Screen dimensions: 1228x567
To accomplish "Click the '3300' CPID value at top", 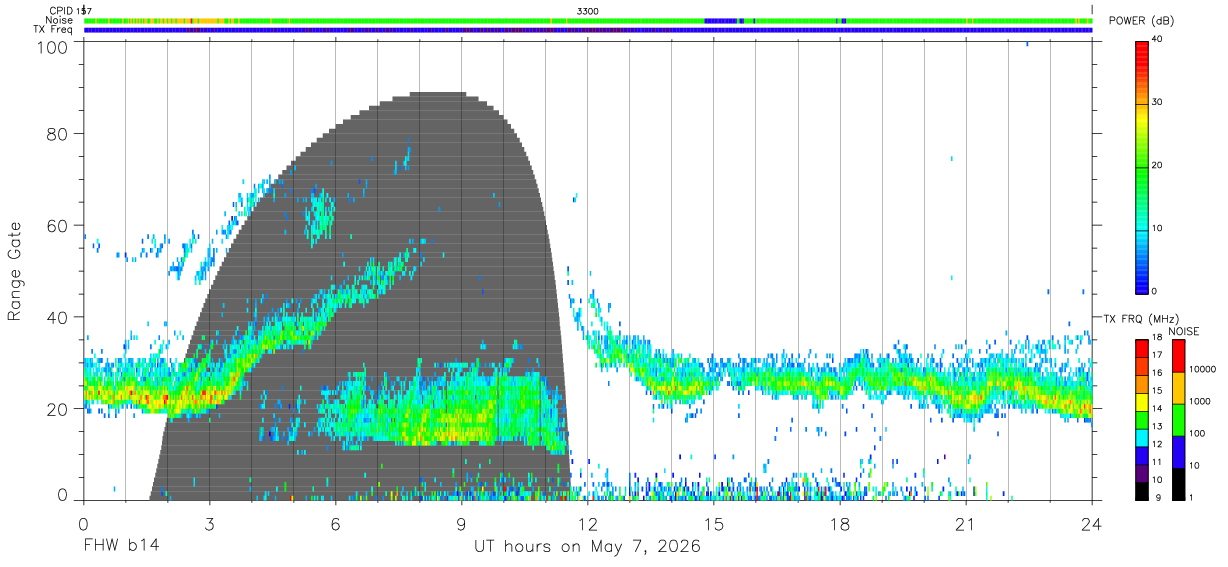I will (588, 11).
